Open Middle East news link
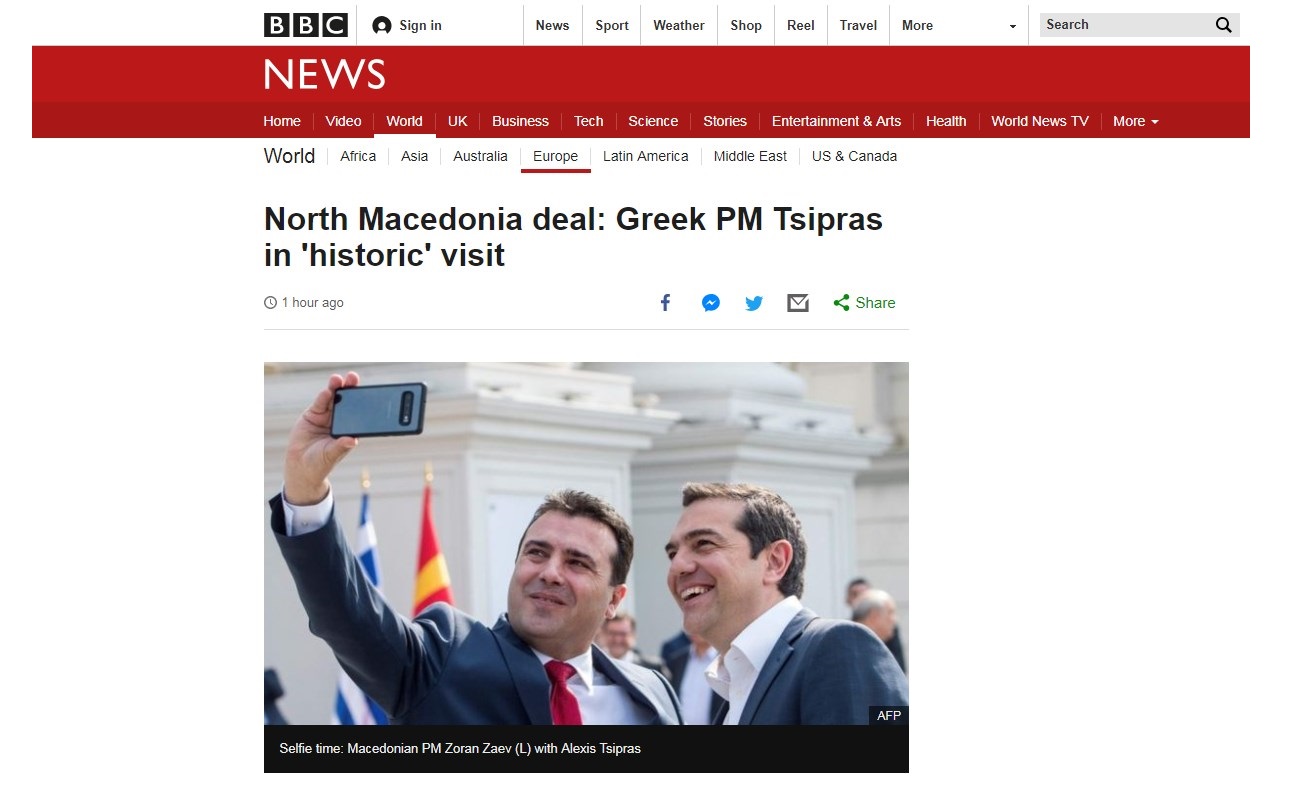The width and height of the screenshot is (1296, 789). pos(750,156)
